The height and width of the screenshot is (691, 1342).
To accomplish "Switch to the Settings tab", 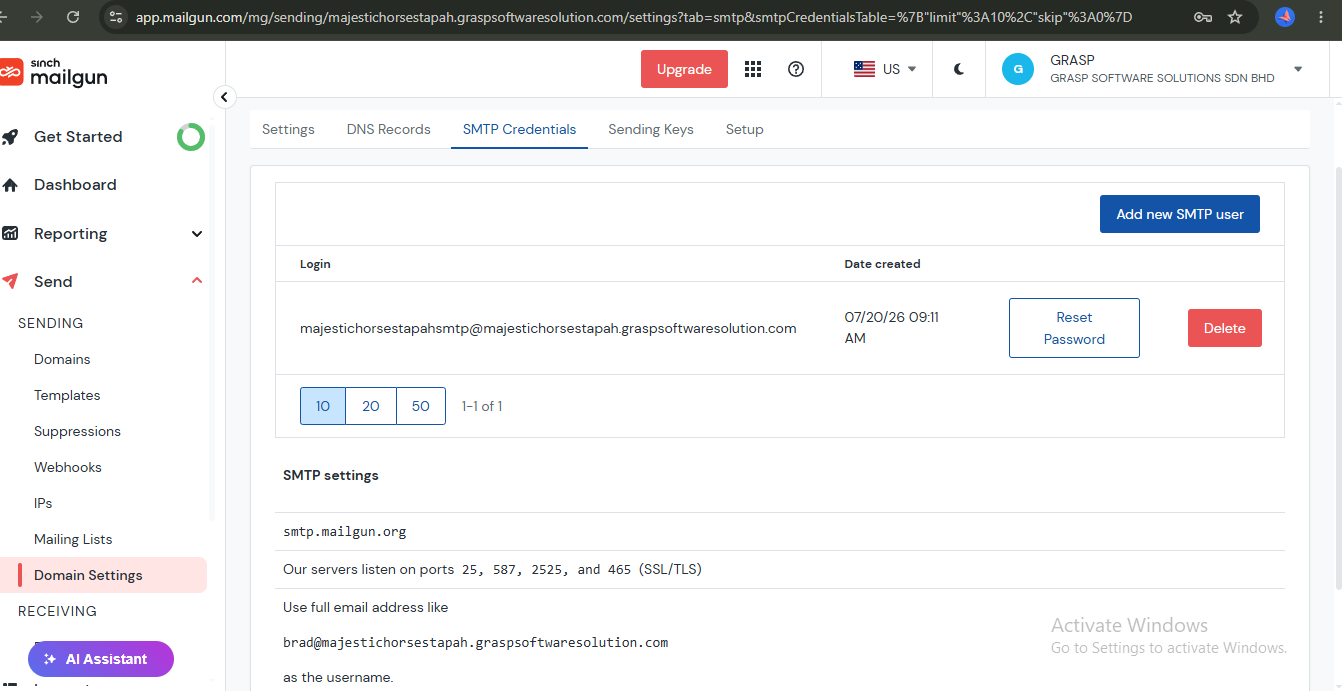I will pos(288,129).
